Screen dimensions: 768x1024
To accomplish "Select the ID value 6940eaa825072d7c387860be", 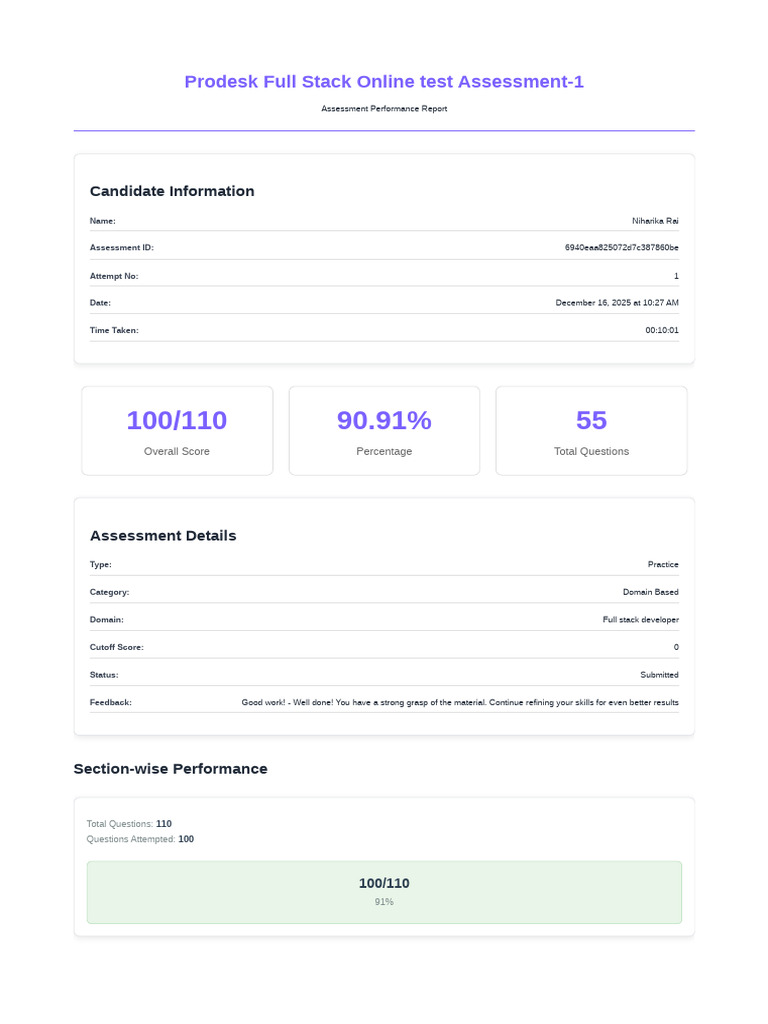I will tap(622, 248).
